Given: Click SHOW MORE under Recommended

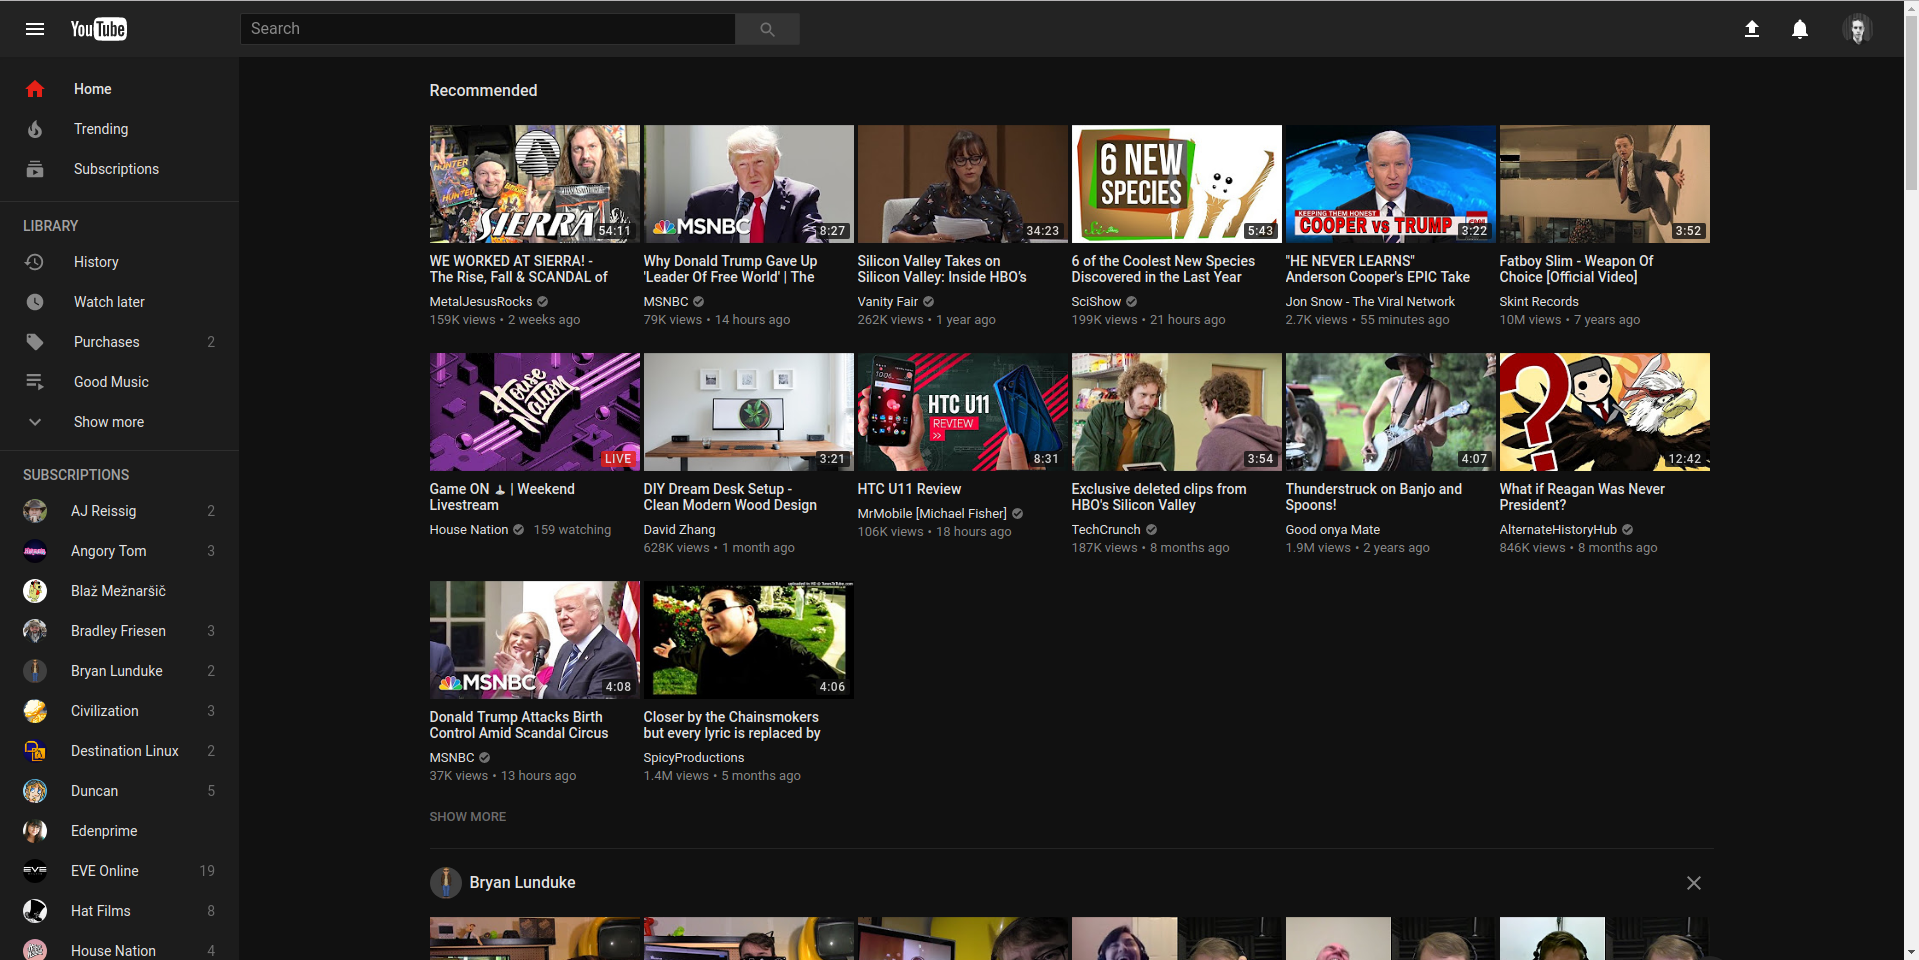Looking at the screenshot, I should click(x=468, y=817).
